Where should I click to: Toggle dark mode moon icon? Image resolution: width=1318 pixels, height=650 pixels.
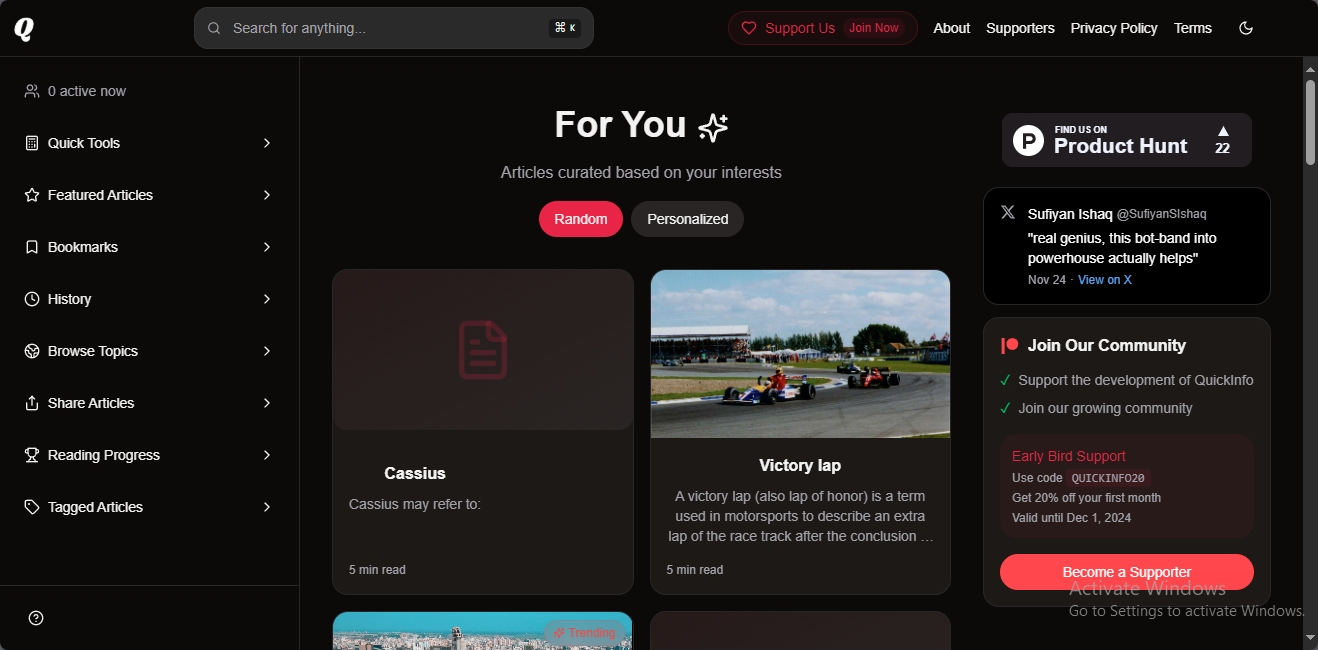(x=1246, y=28)
